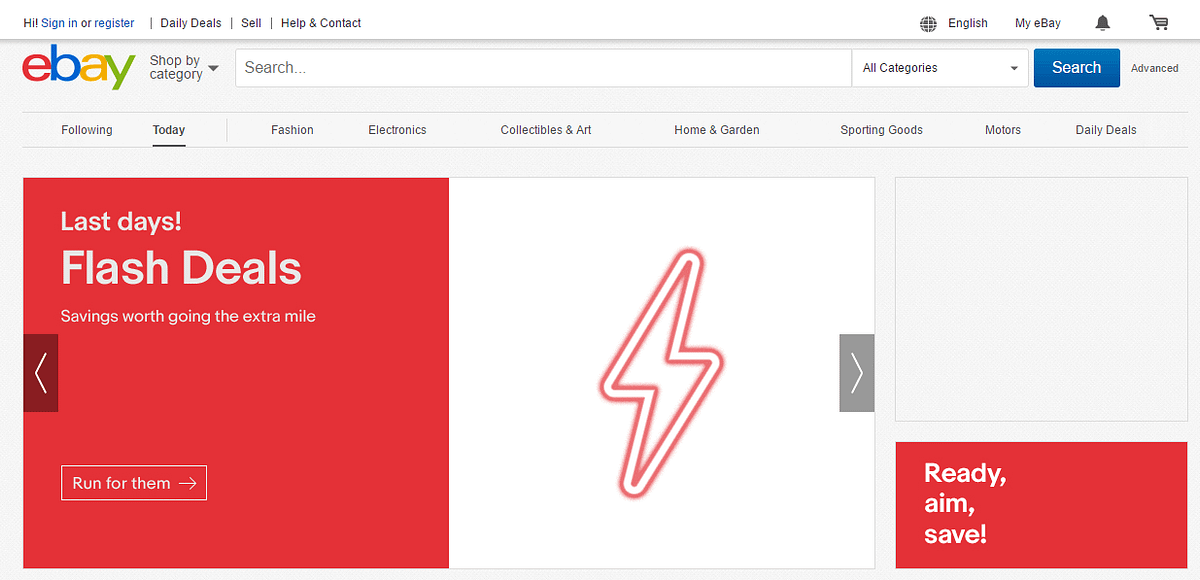
Task: Register for a new account
Action: click(114, 22)
